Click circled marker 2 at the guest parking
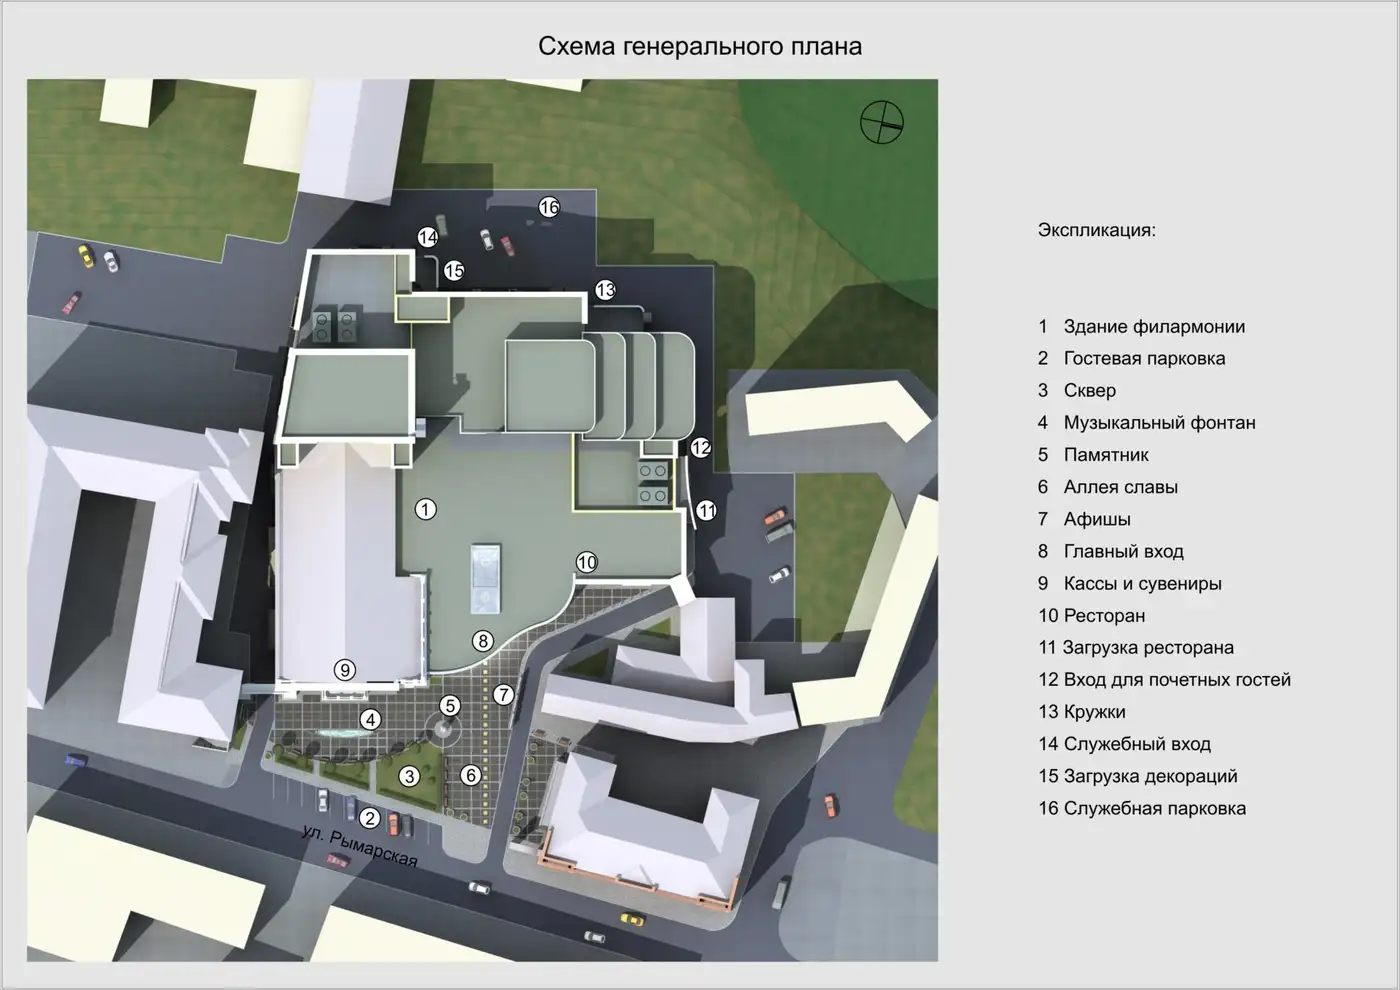This screenshot has width=1400, height=990. tap(370, 818)
